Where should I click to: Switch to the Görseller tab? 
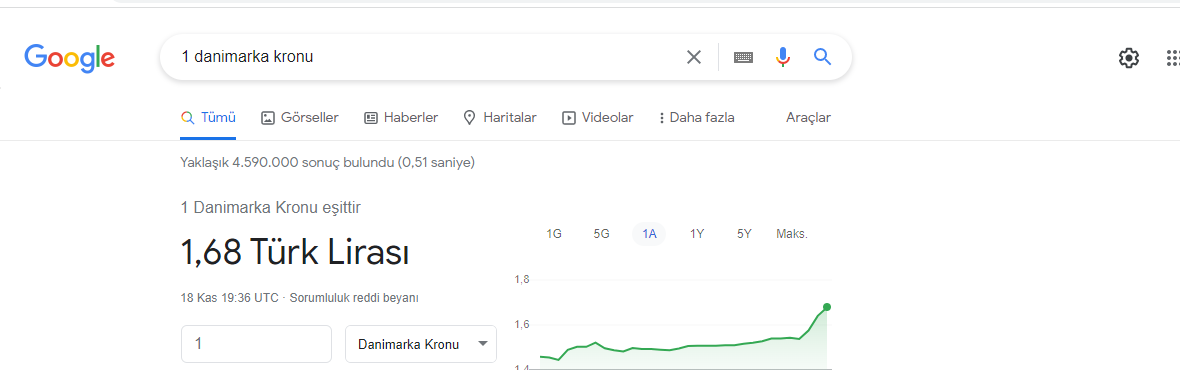(x=300, y=117)
